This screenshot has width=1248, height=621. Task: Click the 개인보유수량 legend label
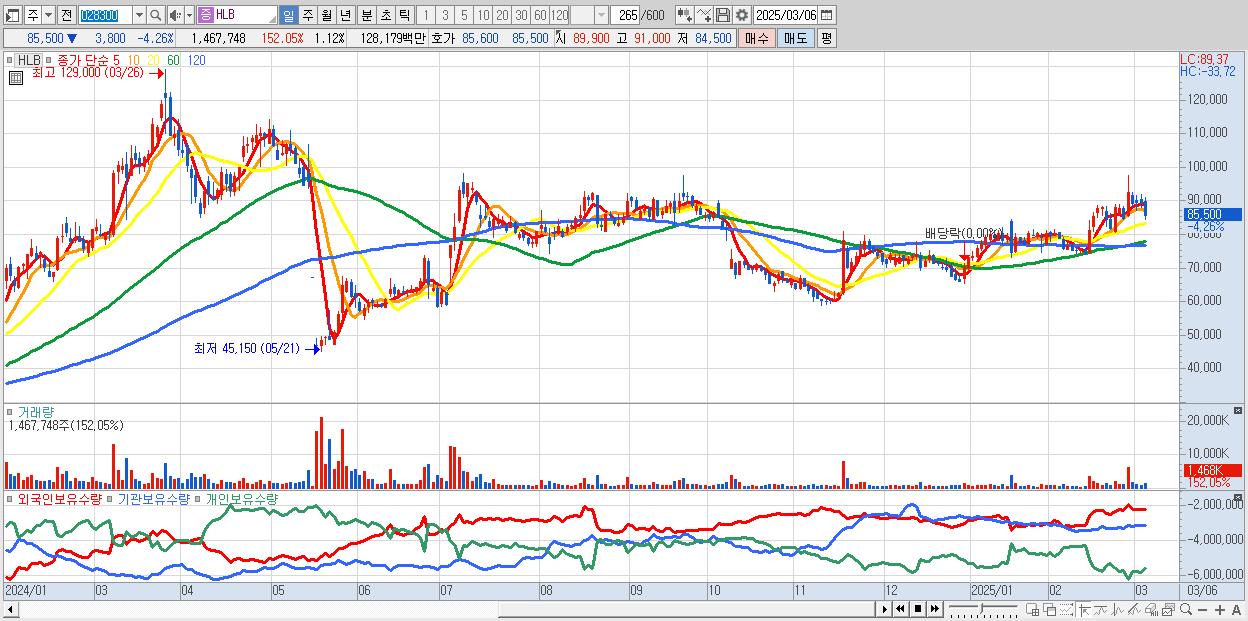click(243, 498)
